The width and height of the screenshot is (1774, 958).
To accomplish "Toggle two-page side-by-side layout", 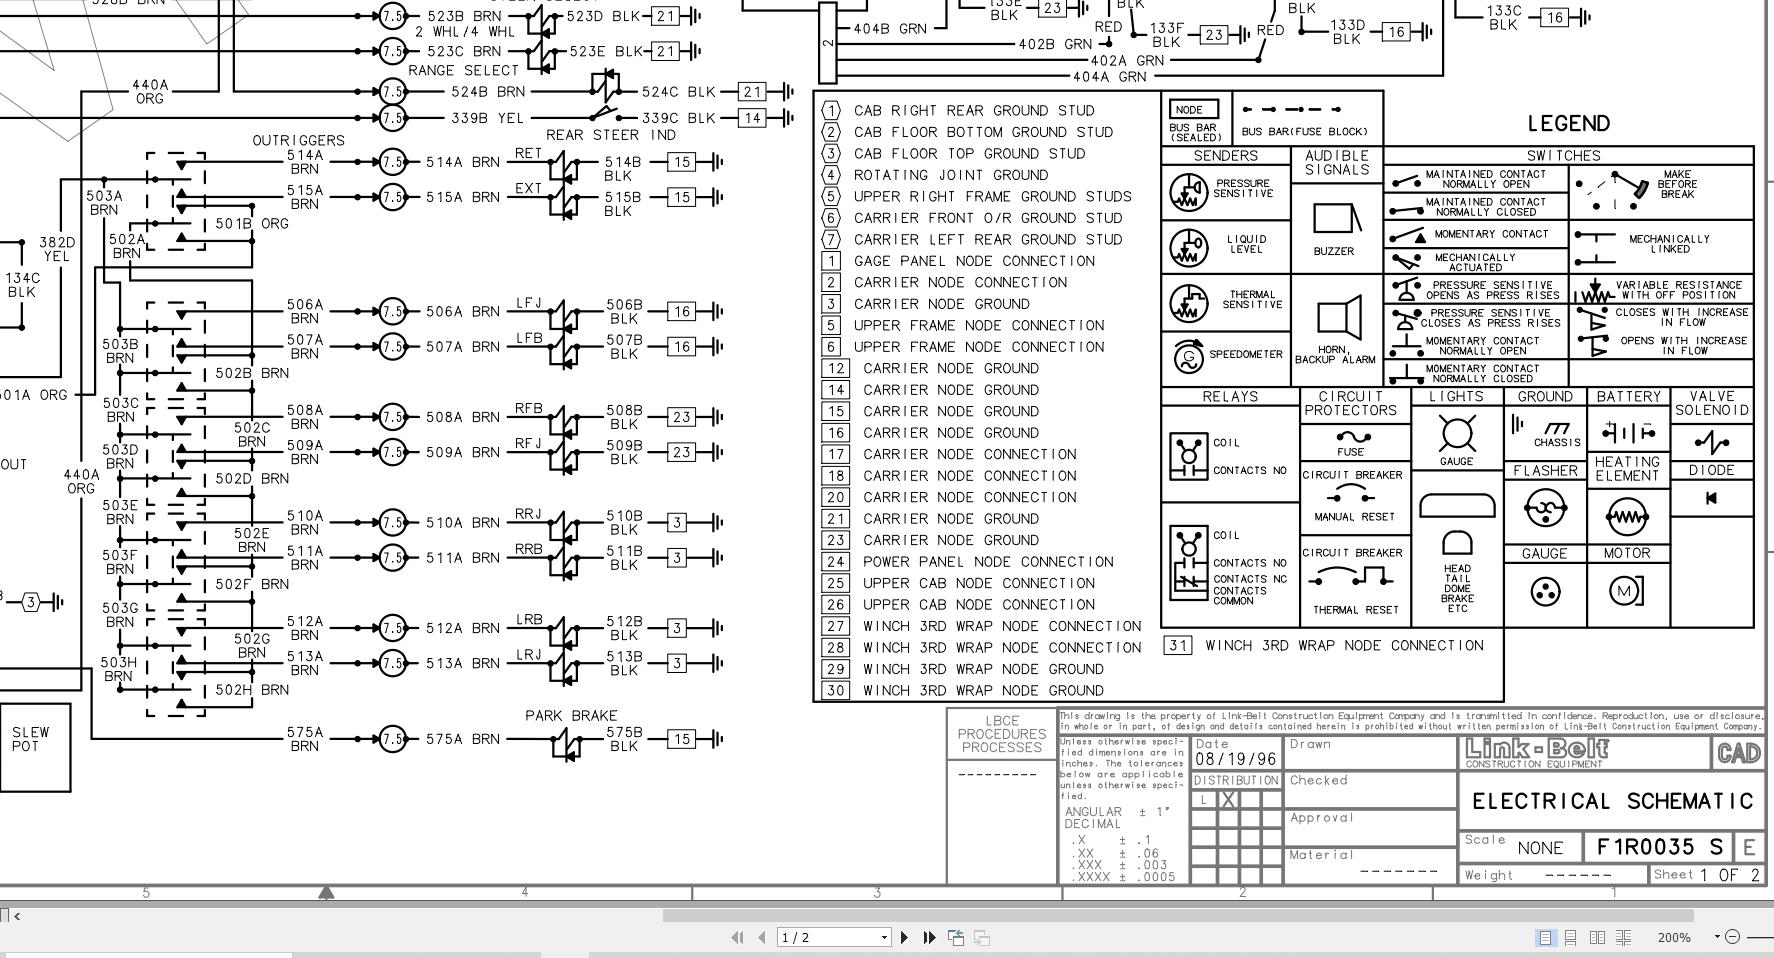I will 1599,938.
